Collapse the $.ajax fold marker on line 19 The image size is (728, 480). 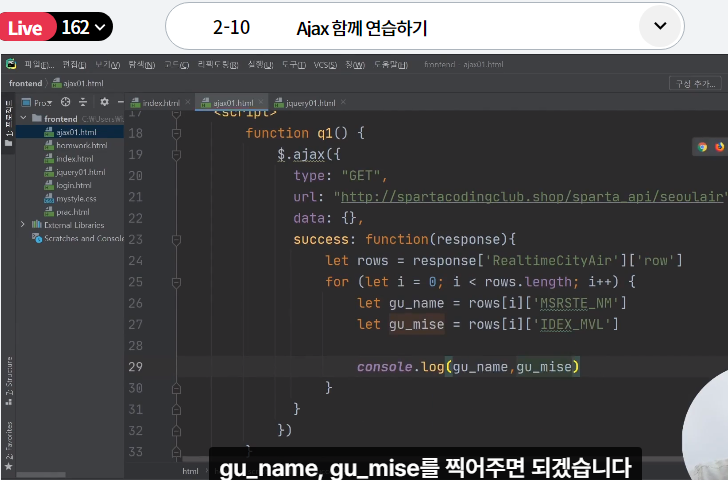176,155
